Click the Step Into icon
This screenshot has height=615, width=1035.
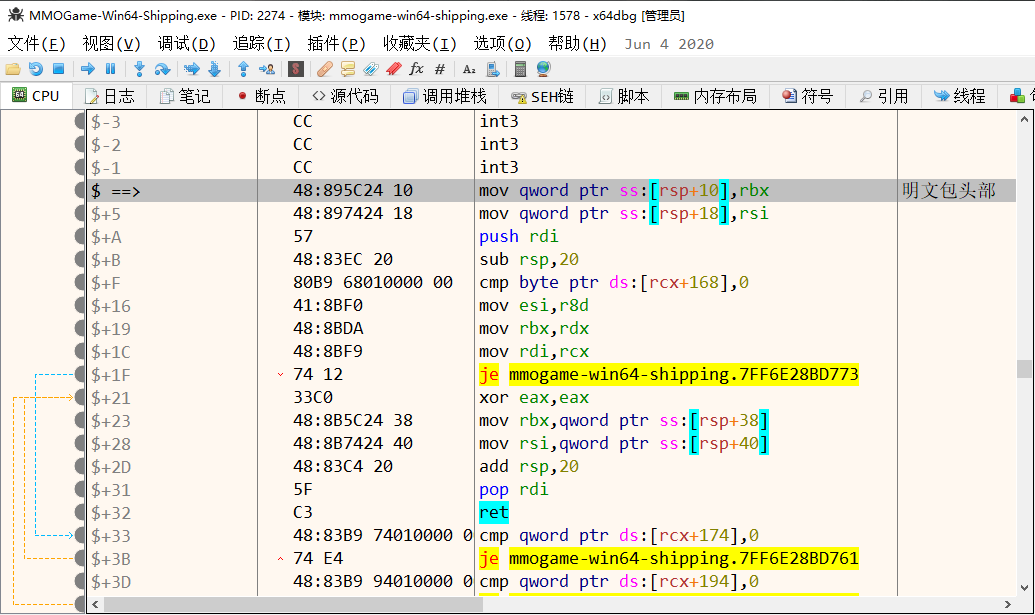point(139,69)
